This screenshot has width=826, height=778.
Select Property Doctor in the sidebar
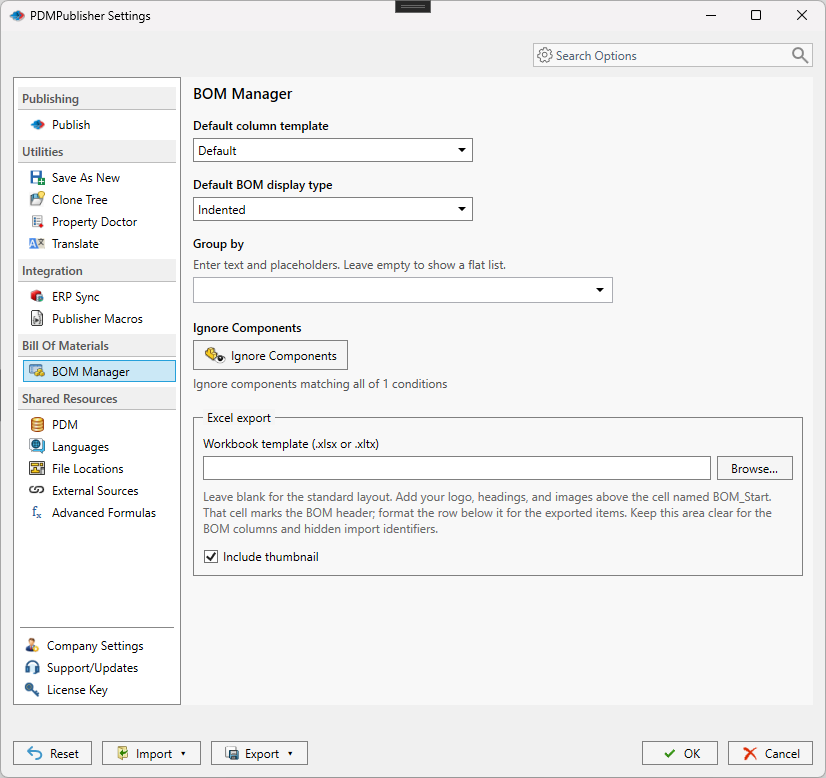click(100, 222)
